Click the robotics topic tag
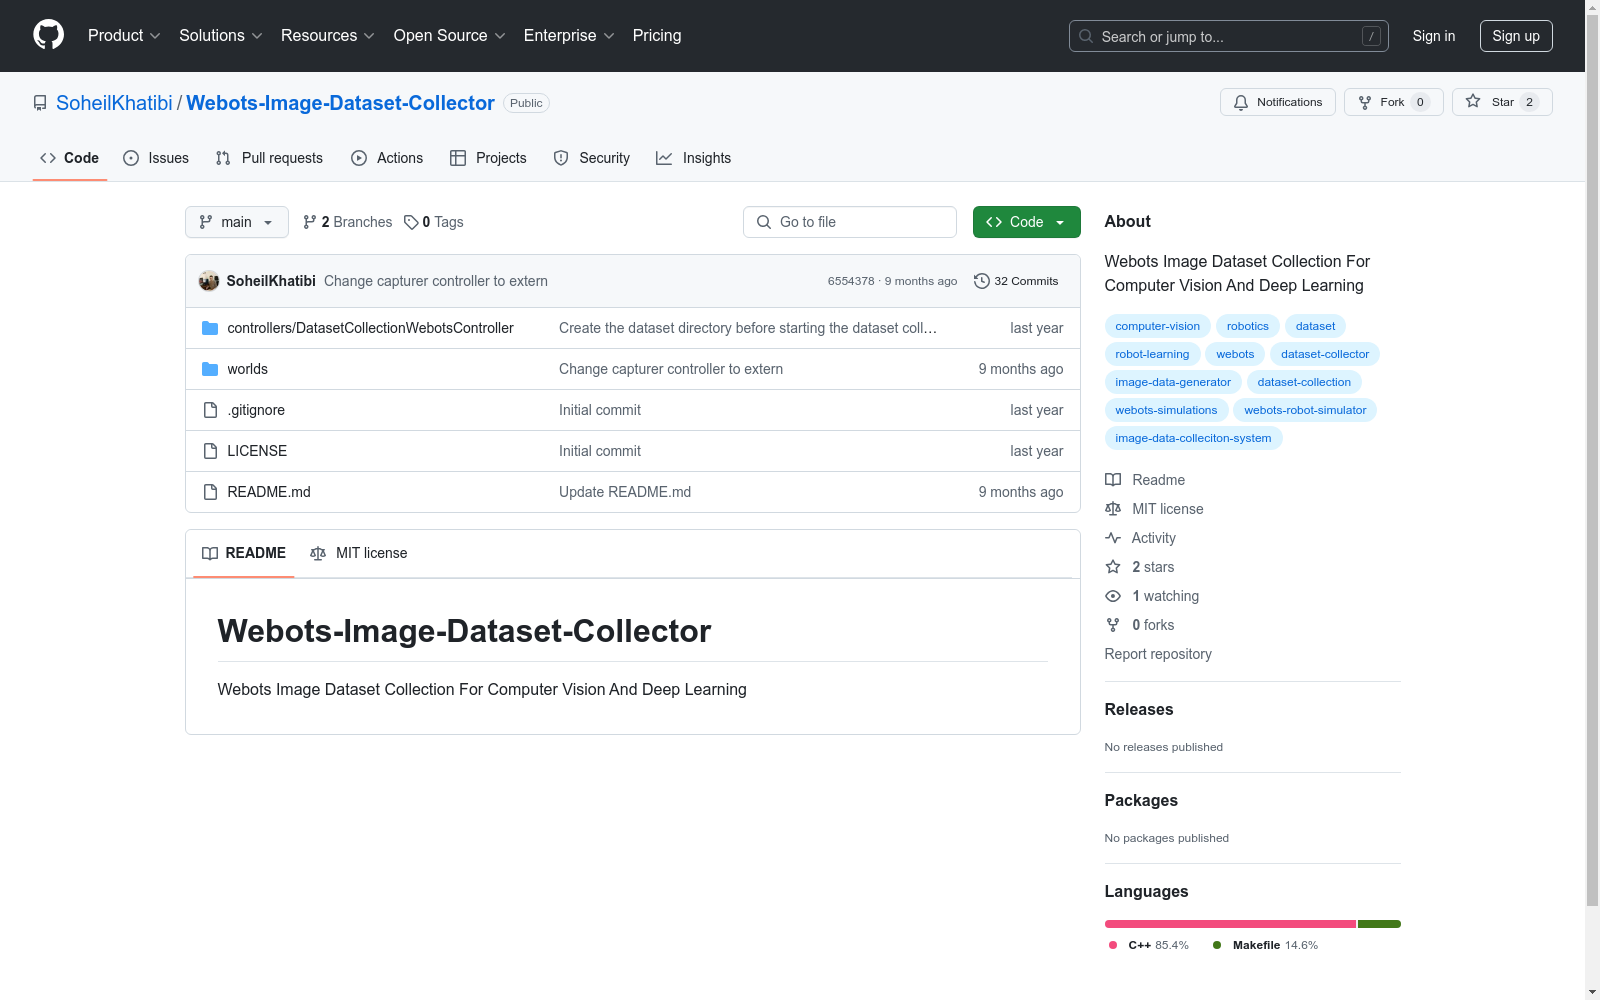This screenshot has width=1600, height=1000. [1248, 326]
